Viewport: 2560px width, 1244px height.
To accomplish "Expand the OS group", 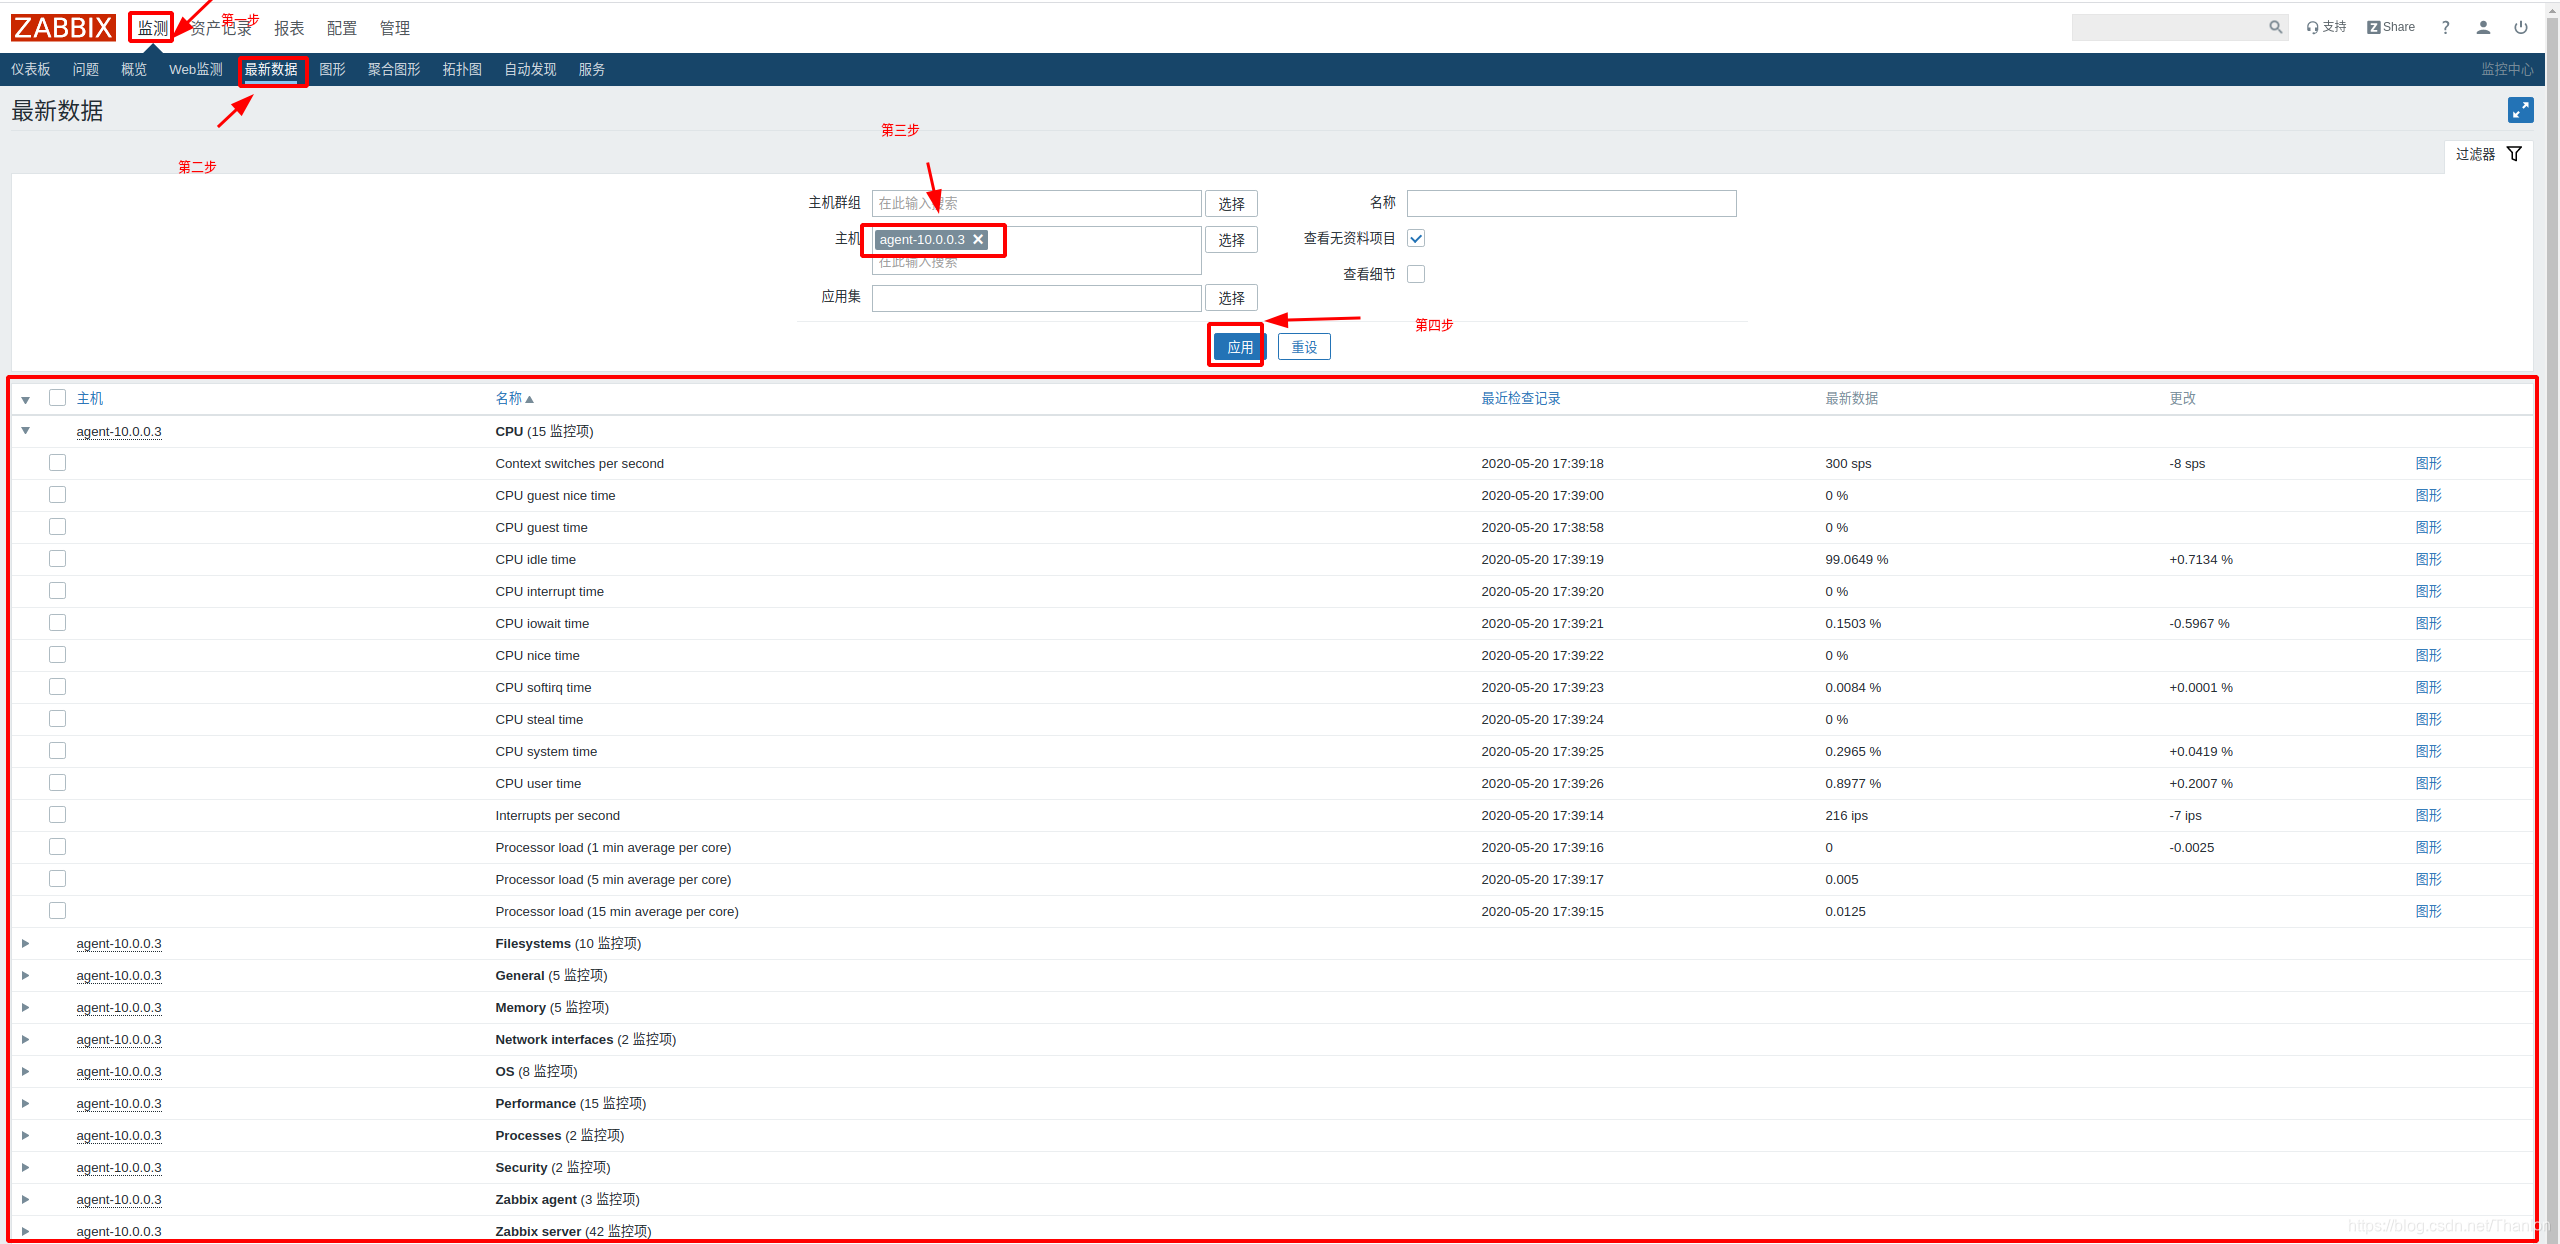I will 26,1071.
